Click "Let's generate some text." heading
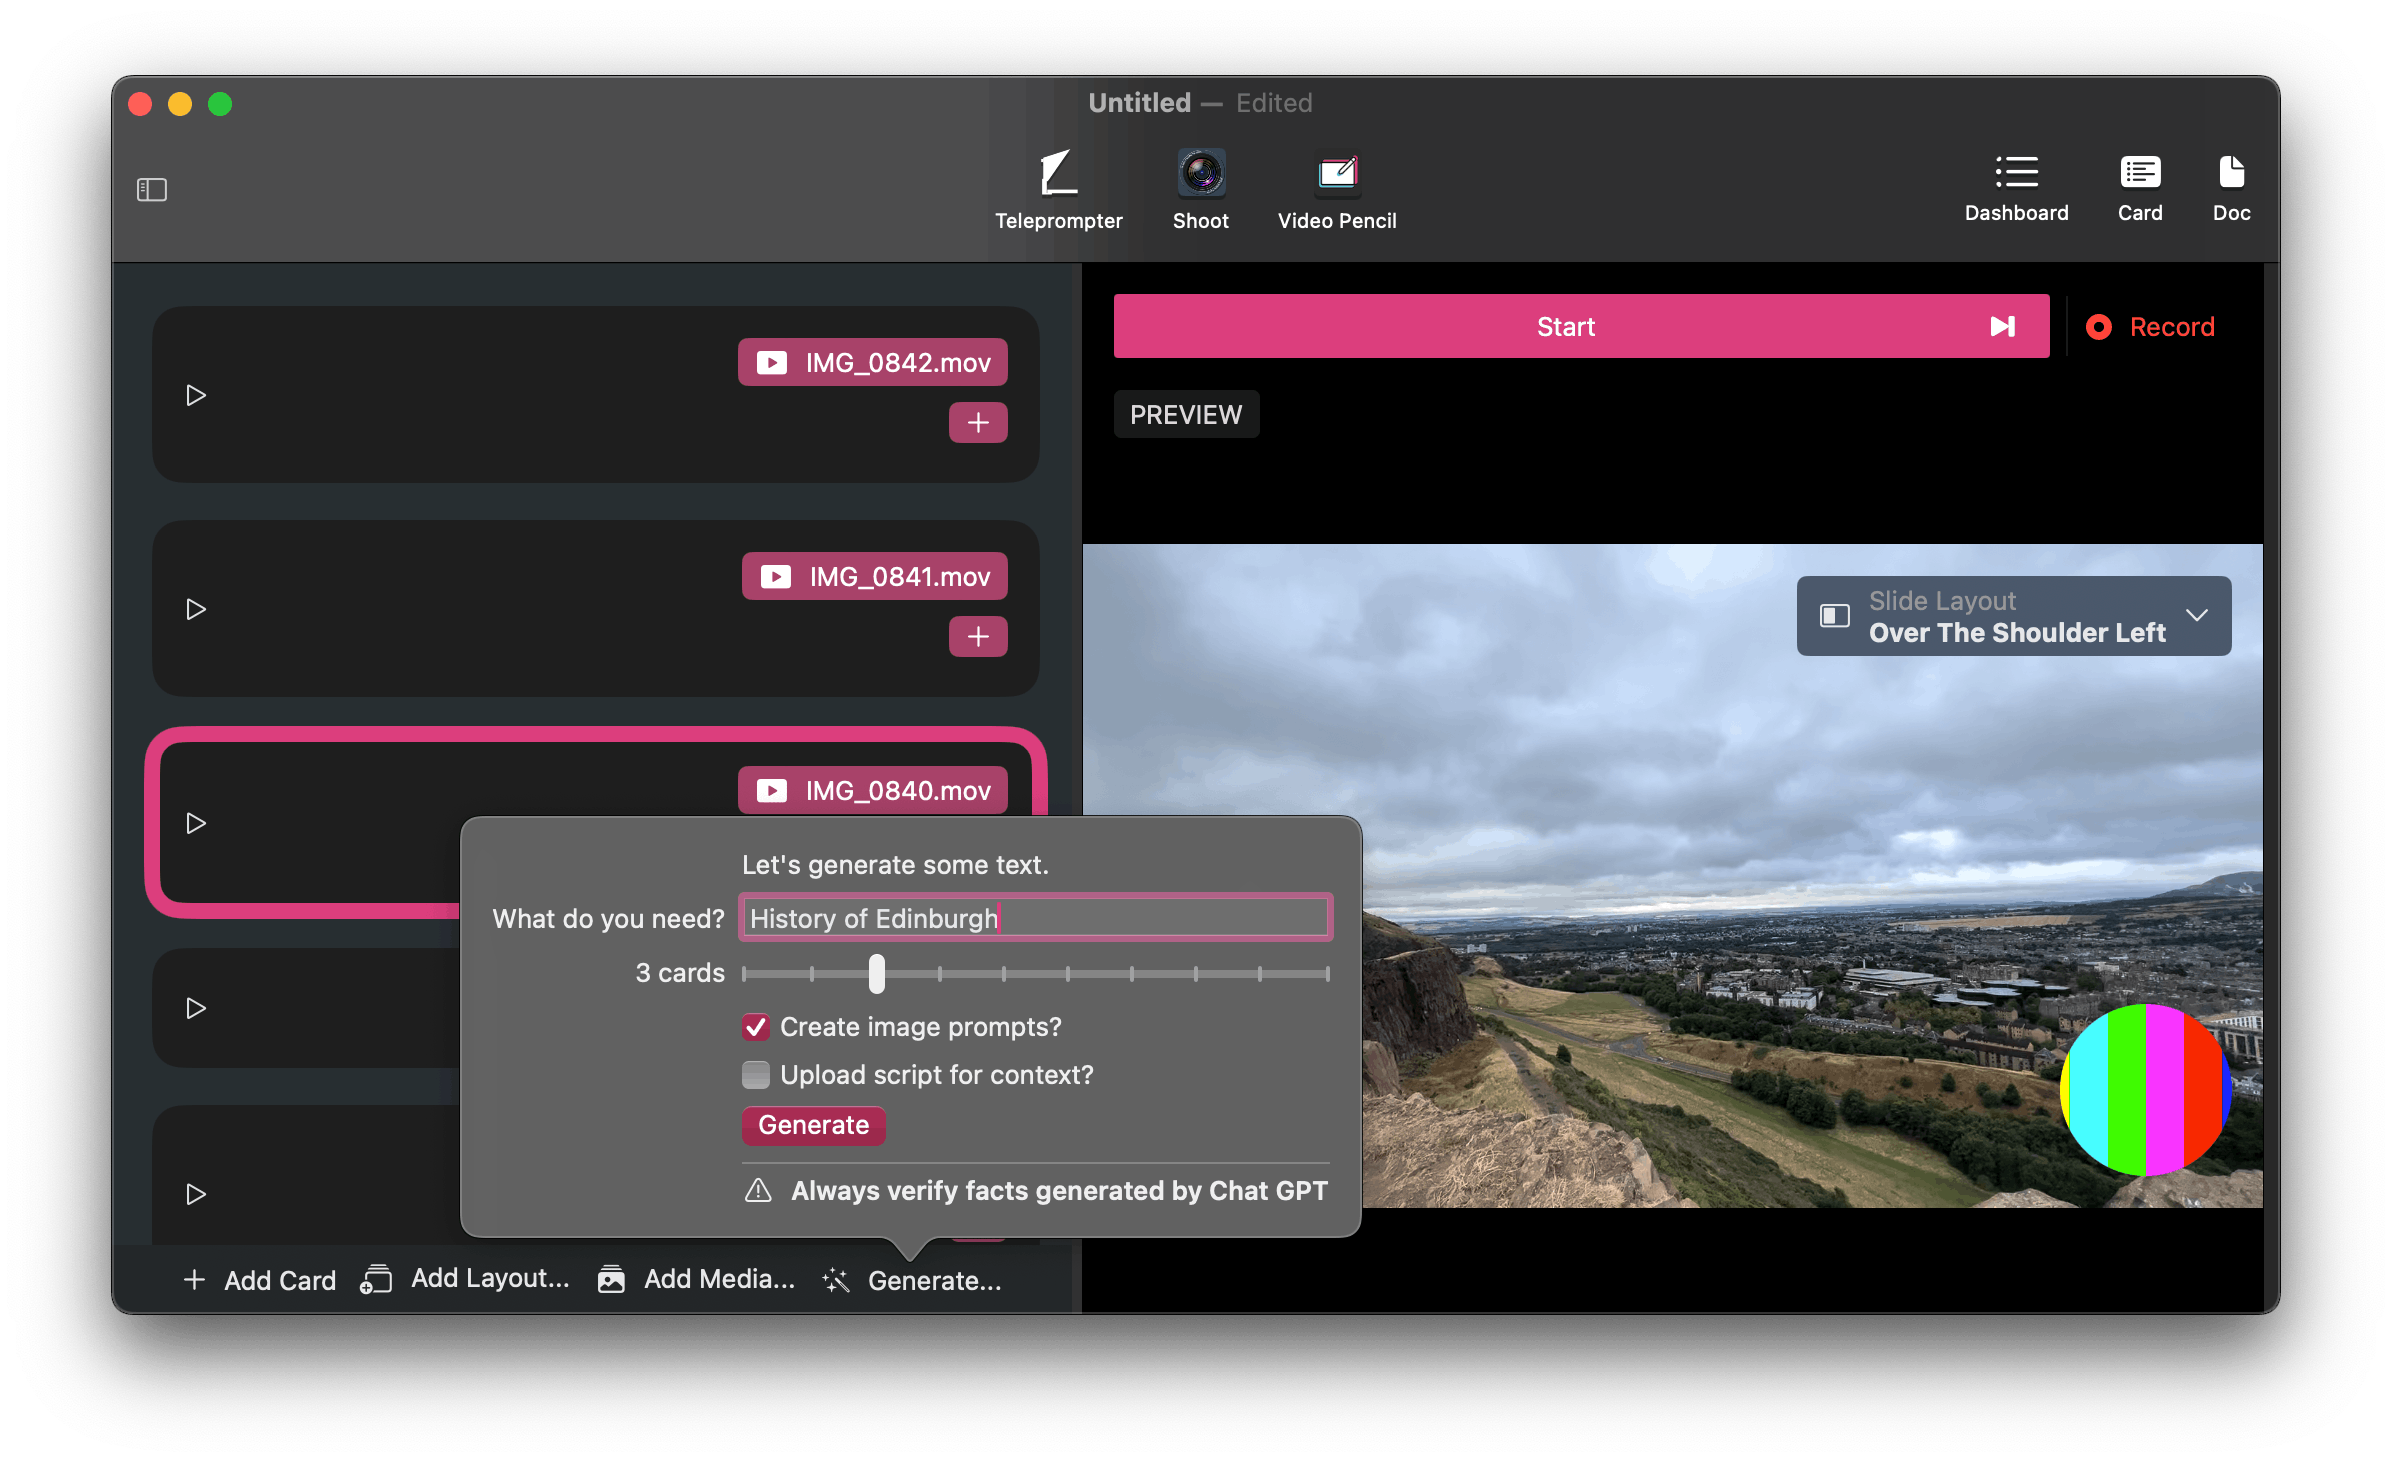 (895, 864)
